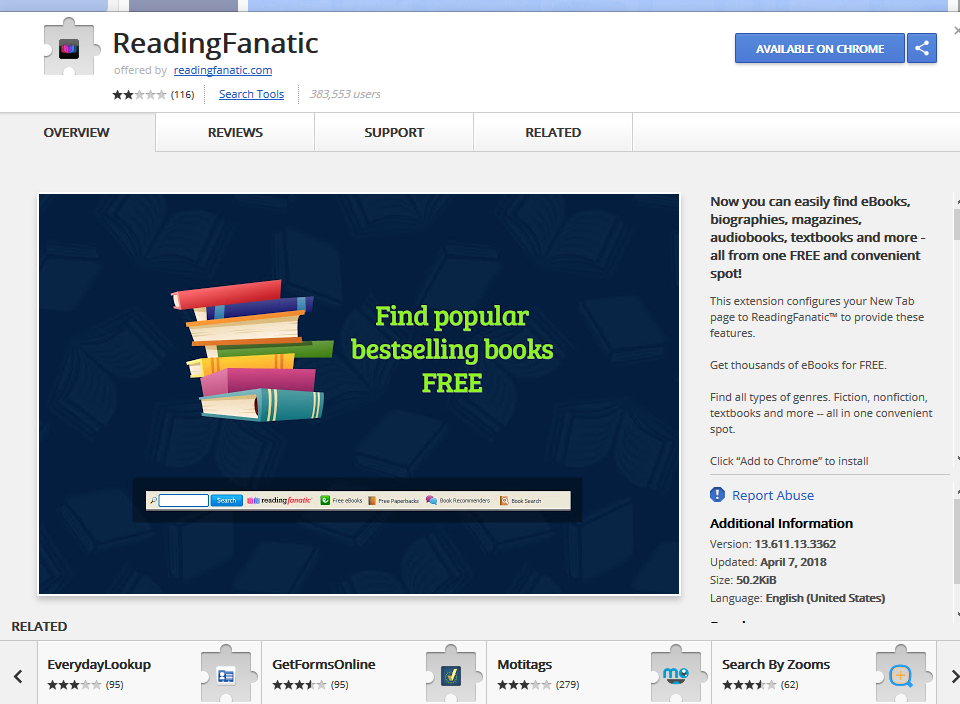Click the Size 50.2KiB text
The image size is (960, 704).
coord(743,580)
